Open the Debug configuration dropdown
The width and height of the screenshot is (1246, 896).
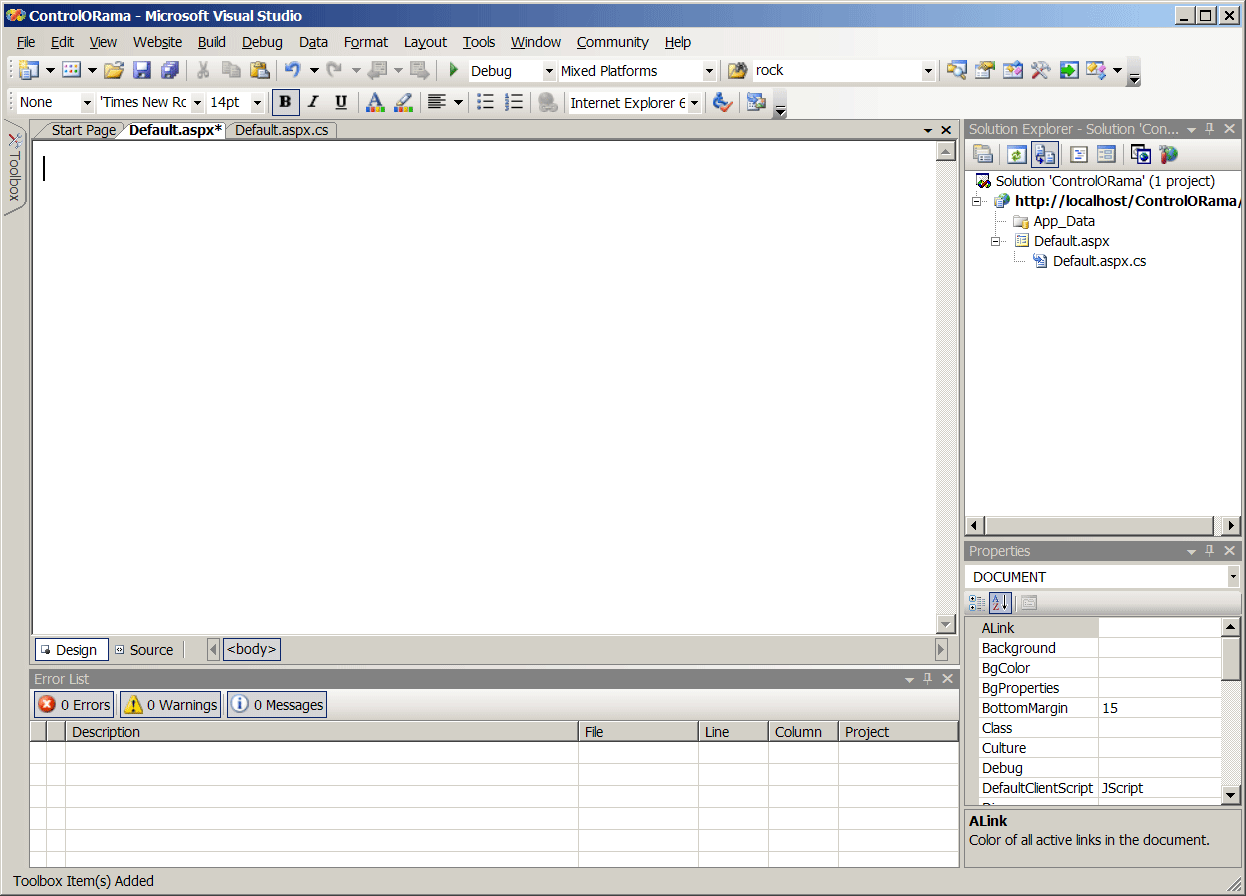click(548, 71)
